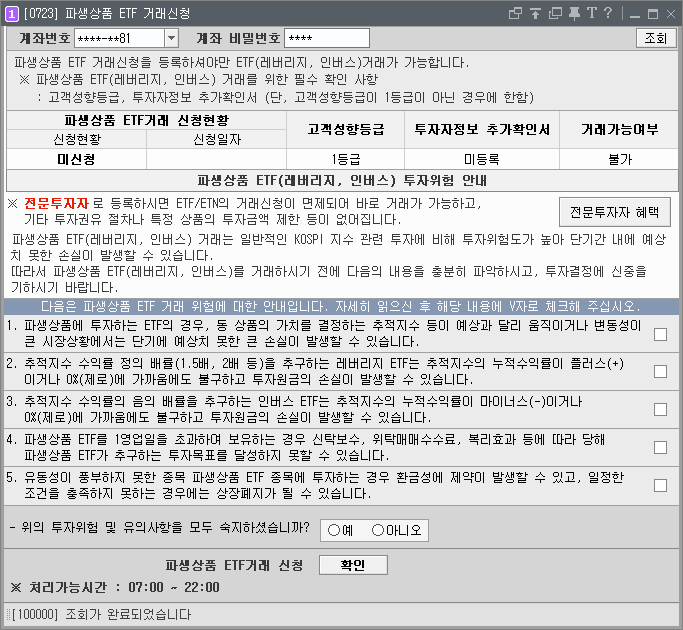Click the always-on-top arrow icon
This screenshot has height=630, width=683.
(535, 14)
